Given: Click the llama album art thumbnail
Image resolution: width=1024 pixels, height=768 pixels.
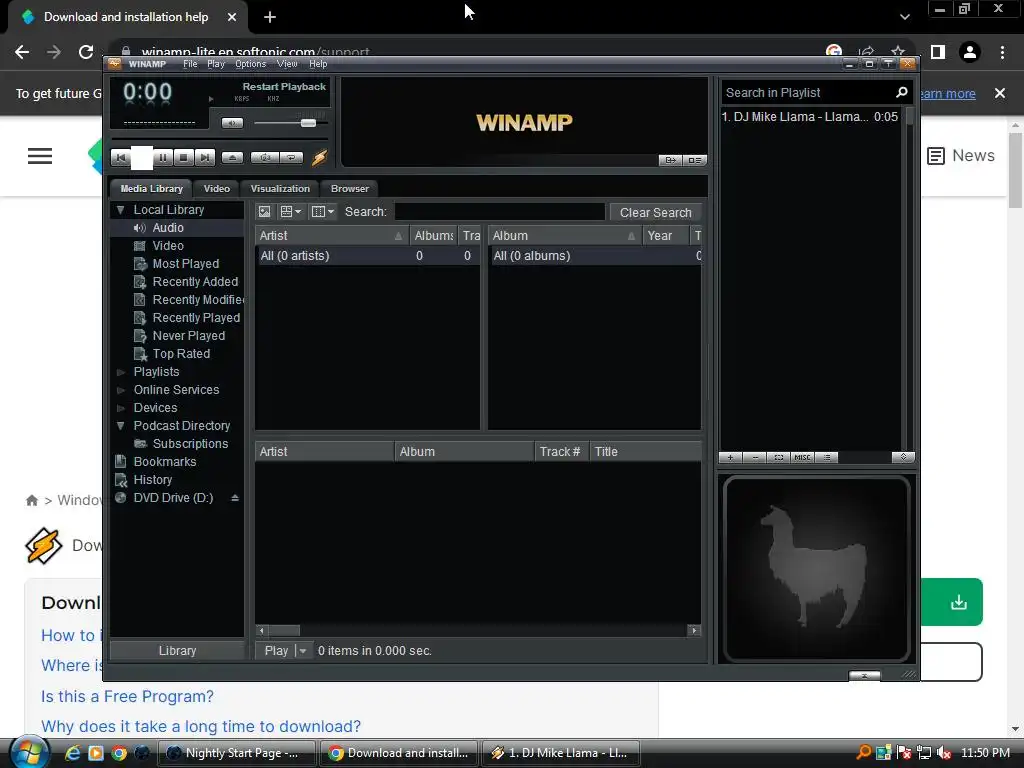Looking at the screenshot, I should pyautogui.click(x=816, y=568).
